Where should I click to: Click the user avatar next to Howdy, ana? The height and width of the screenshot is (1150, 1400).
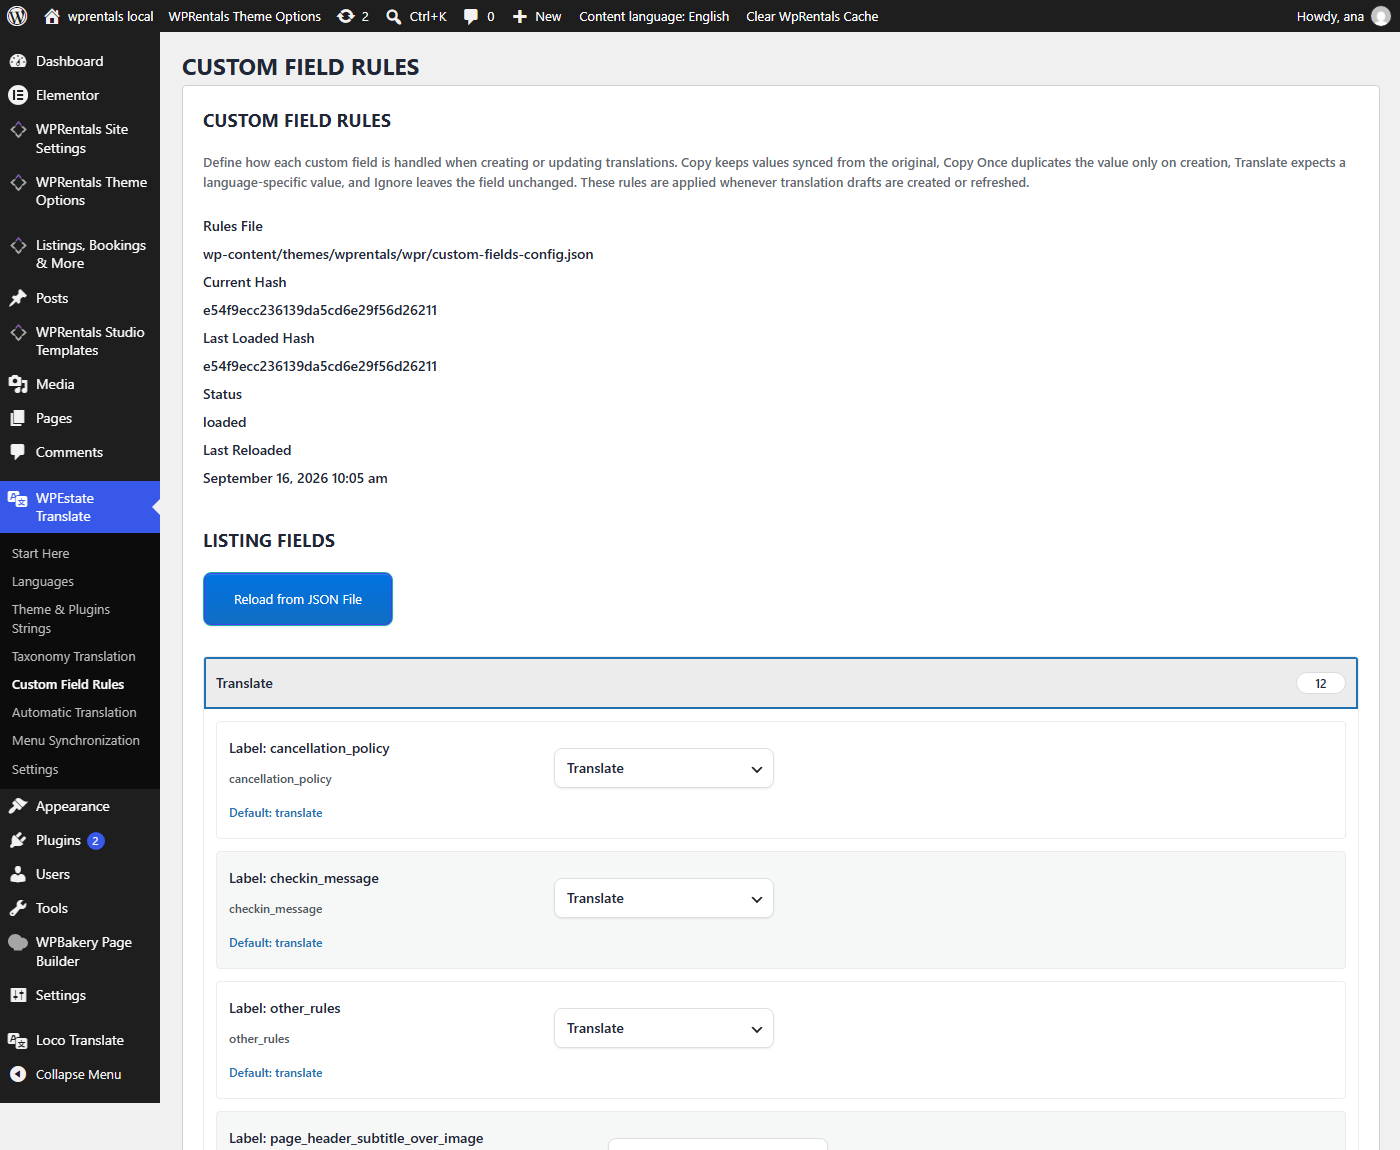pos(1381,16)
